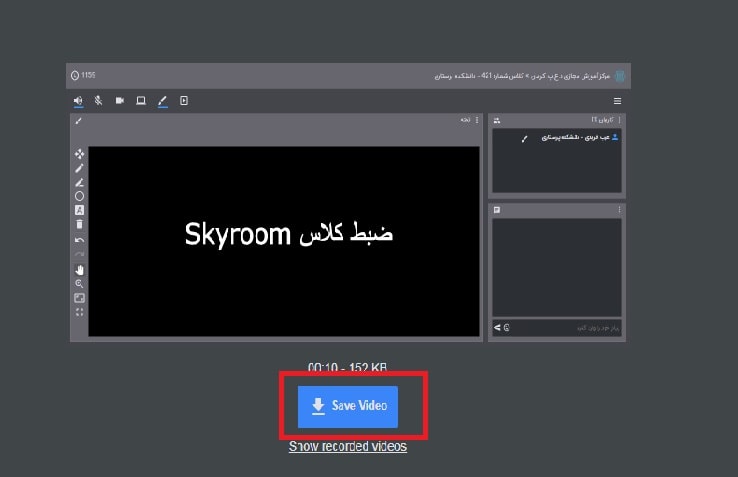Select the move arrows tool
Image resolution: width=738 pixels, height=477 pixels.
coord(80,154)
